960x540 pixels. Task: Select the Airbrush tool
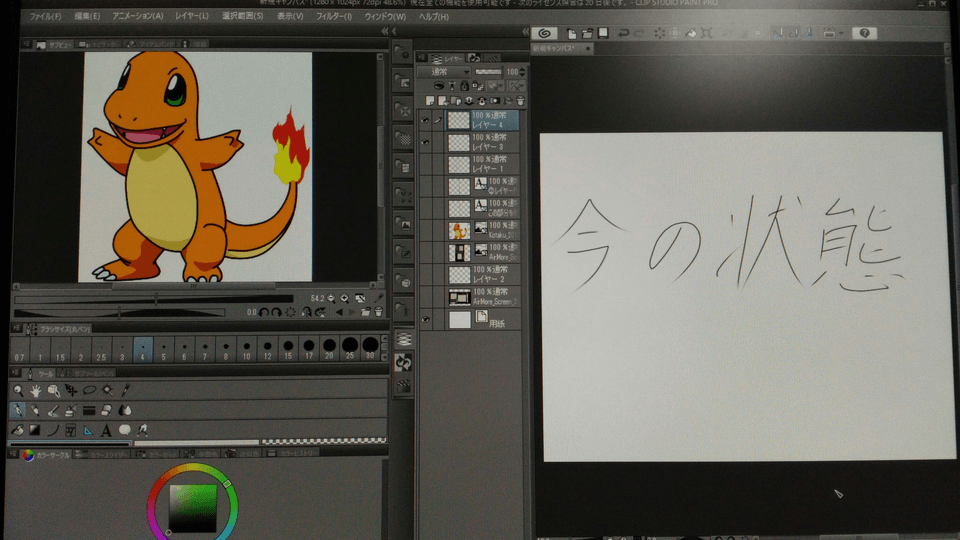pyautogui.click(x=71, y=410)
